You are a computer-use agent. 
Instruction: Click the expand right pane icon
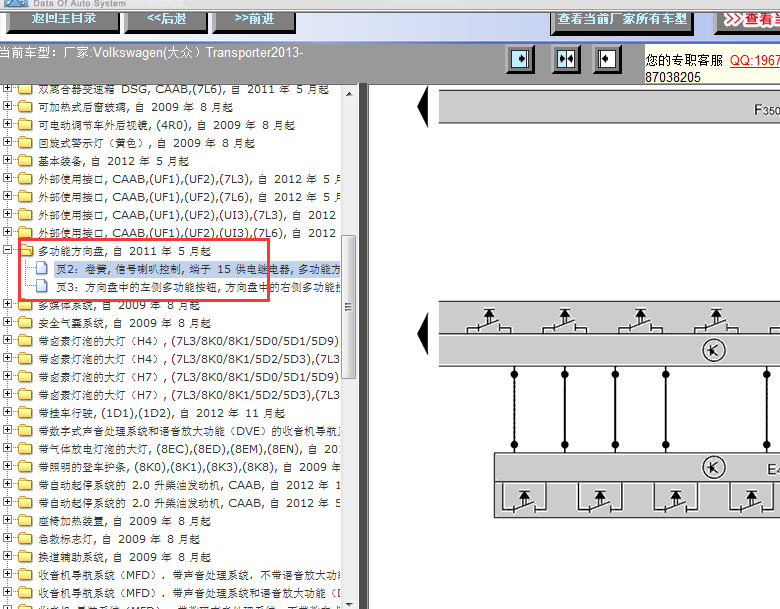[x=520, y=59]
